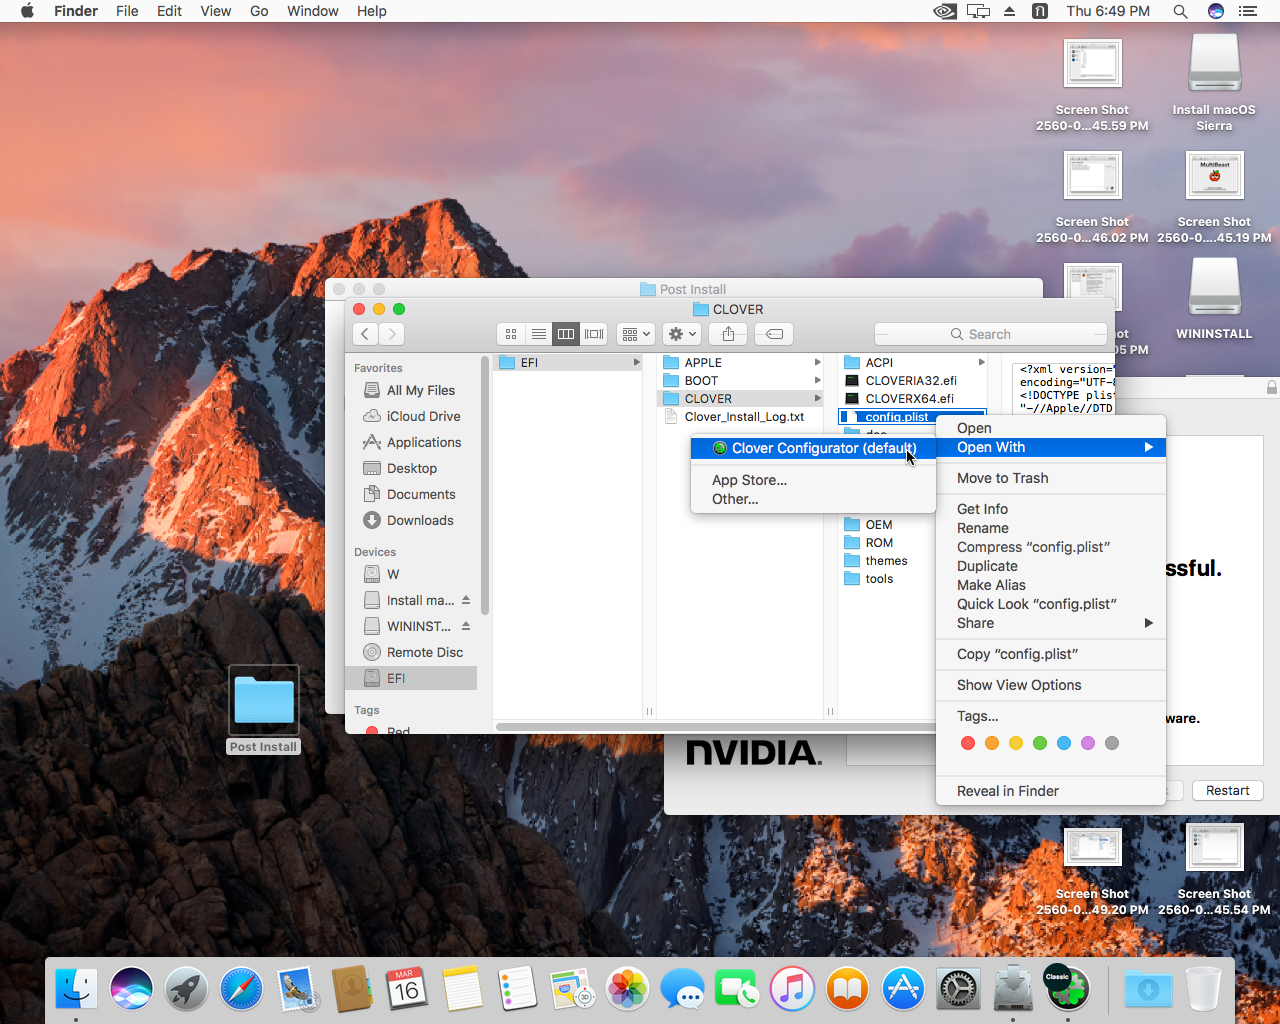This screenshot has width=1280, height=1024.
Task: Click the Finder Search field
Action: click(x=990, y=334)
